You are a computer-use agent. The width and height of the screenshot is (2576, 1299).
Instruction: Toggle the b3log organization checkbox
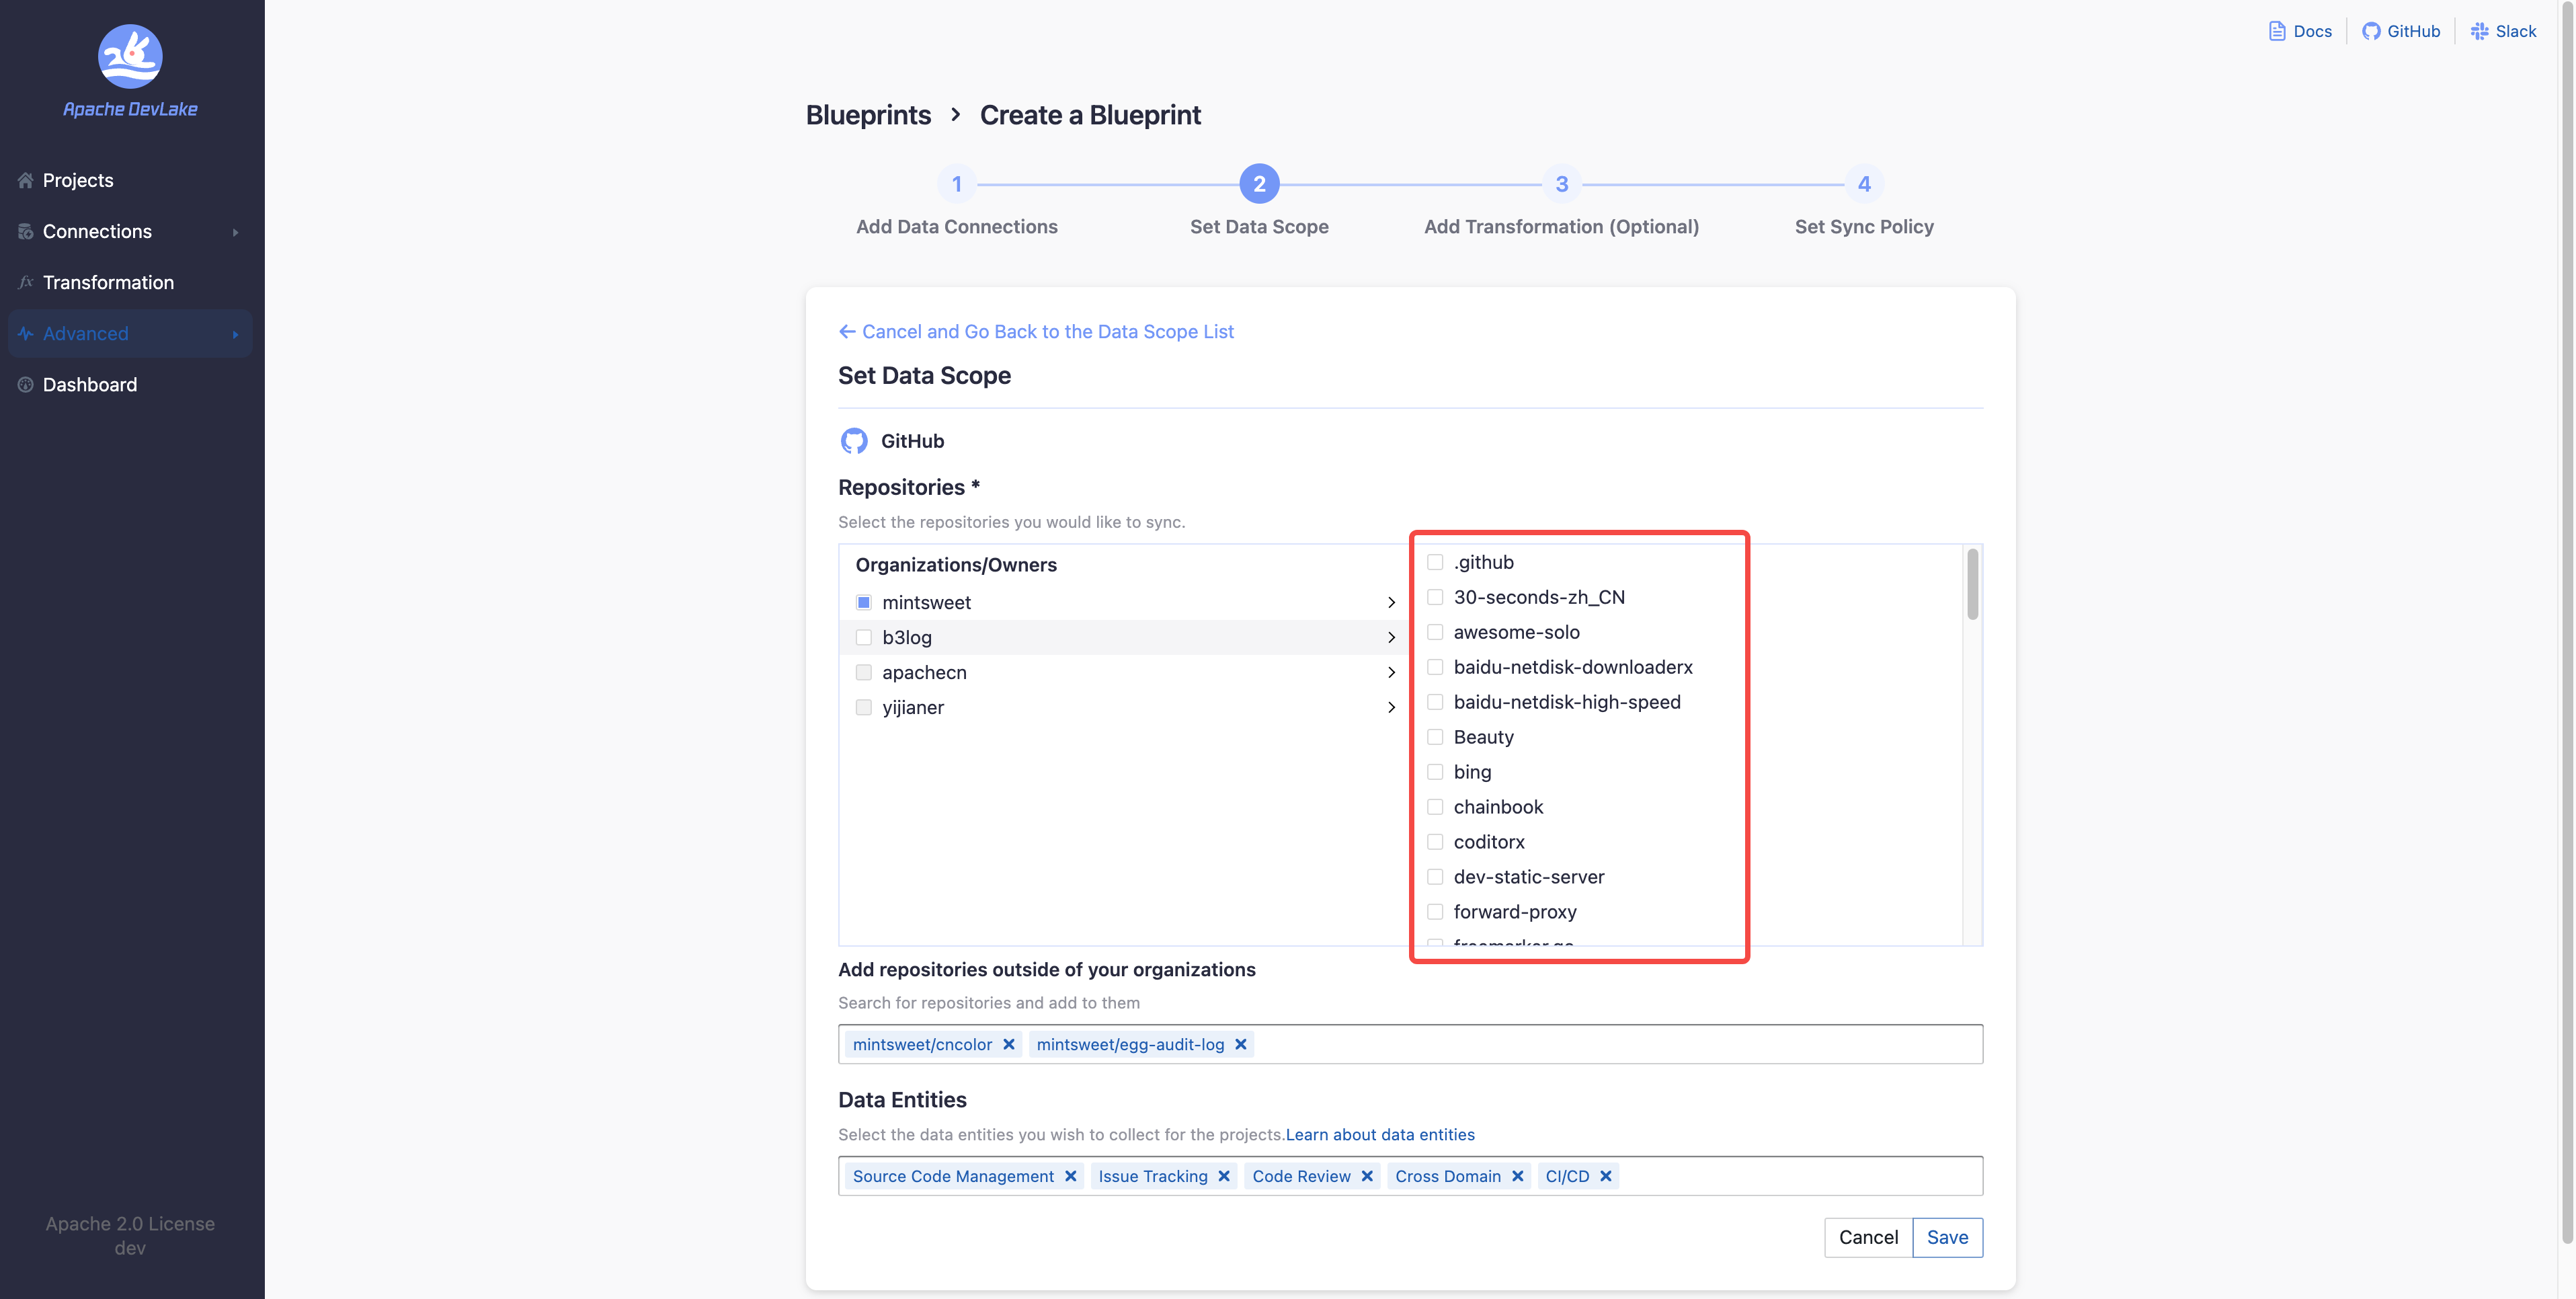pos(864,637)
